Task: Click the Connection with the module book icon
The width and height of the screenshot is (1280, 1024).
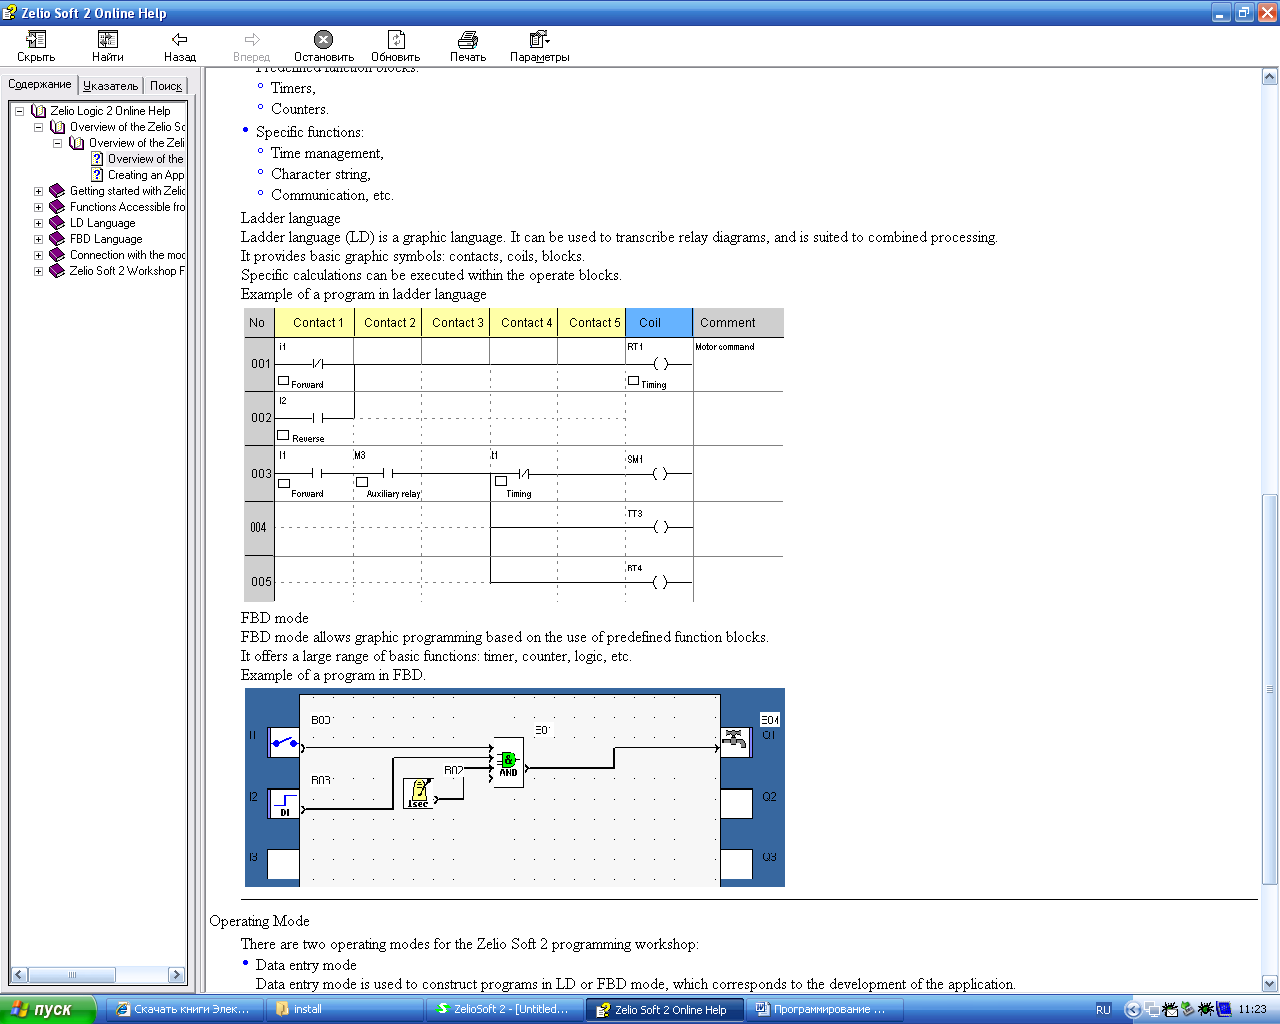Action: (57, 255)
